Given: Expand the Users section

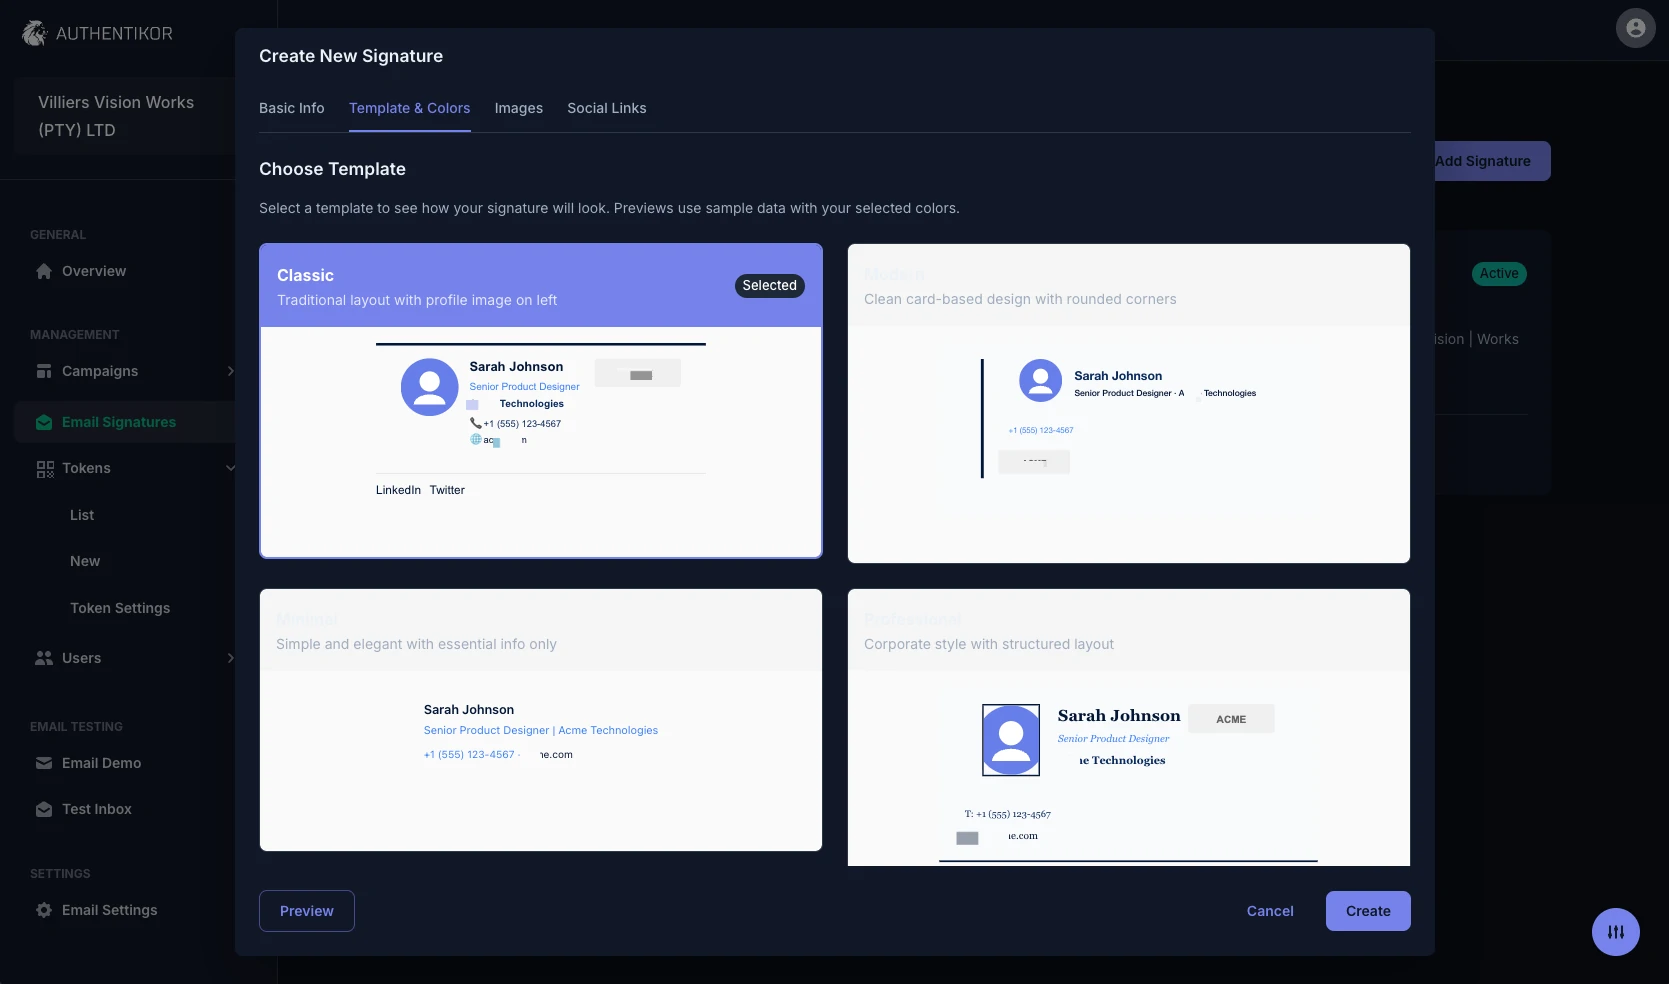Looking at the screenshot, I should (x=231, y=658).
